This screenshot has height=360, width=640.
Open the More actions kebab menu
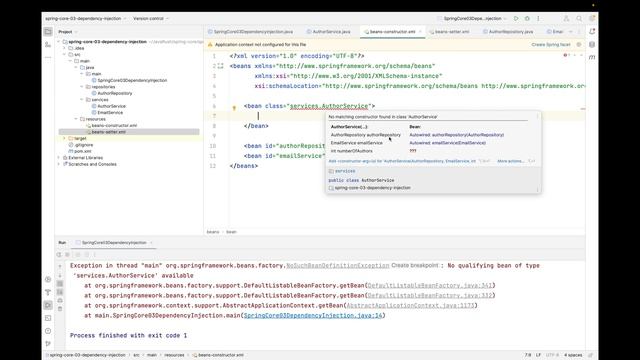click(538, 18)
